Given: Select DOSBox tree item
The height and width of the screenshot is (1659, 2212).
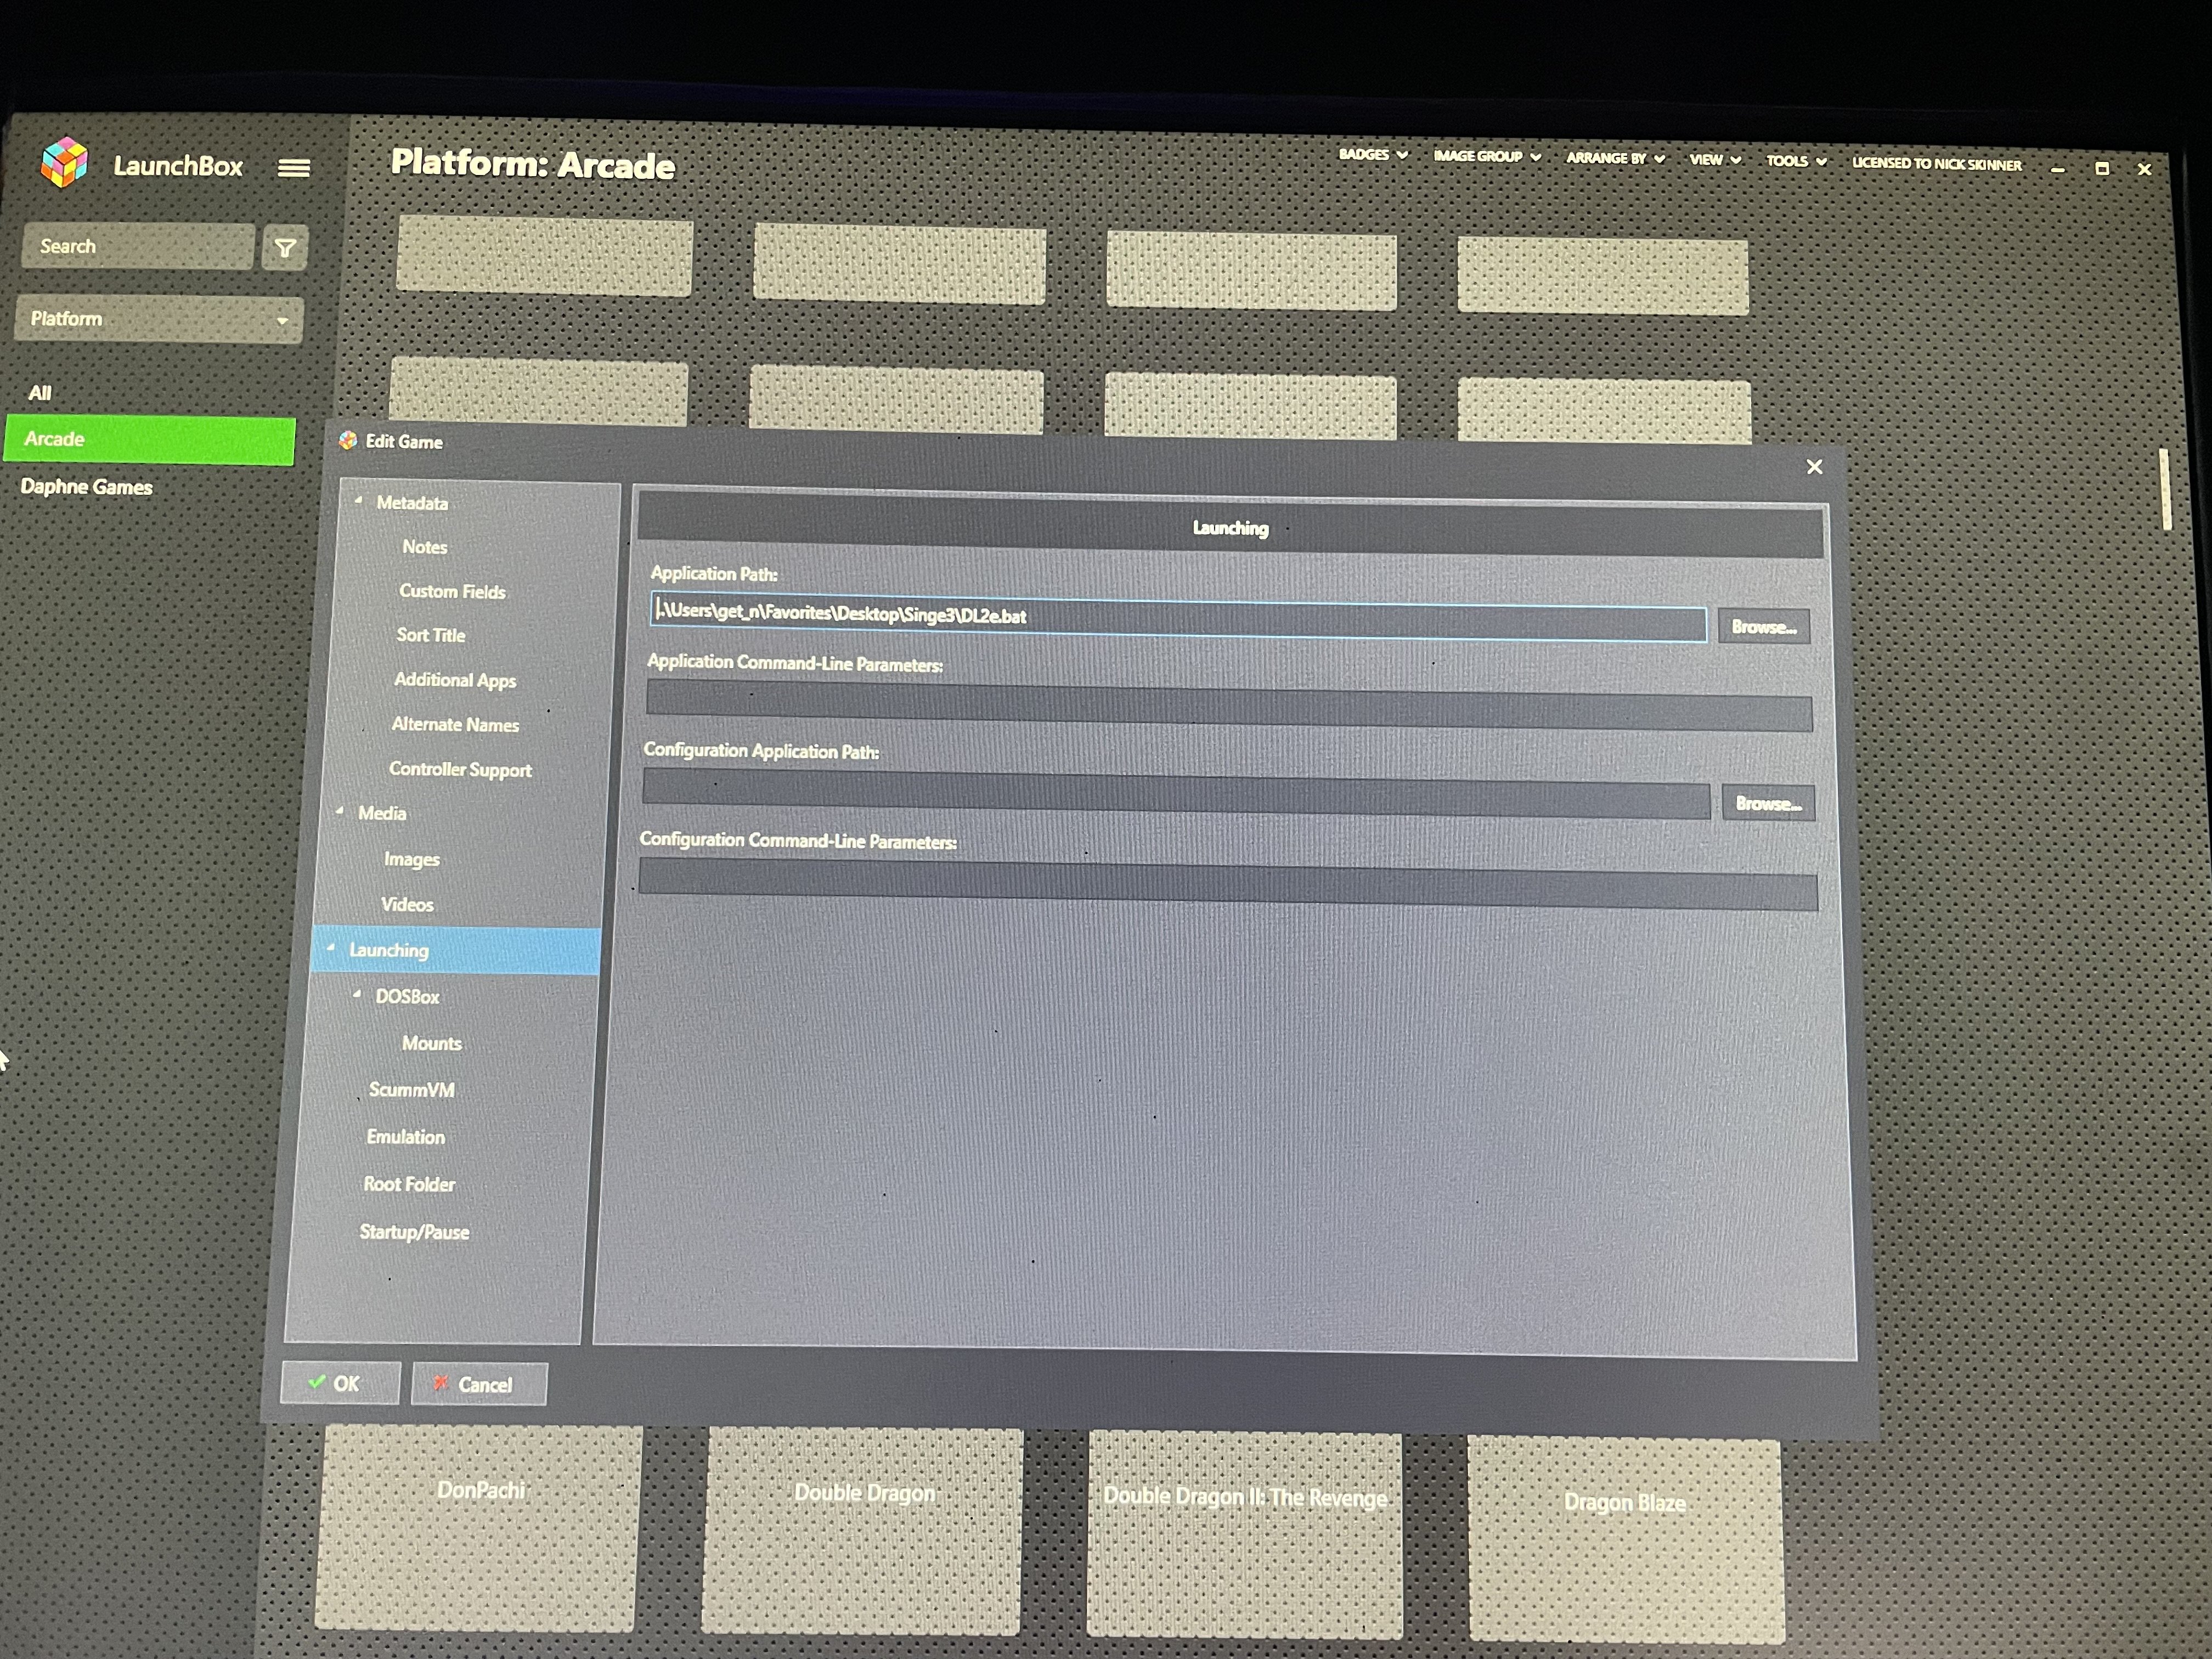Looking at the screenshot, I should click(x=407, y=997).
